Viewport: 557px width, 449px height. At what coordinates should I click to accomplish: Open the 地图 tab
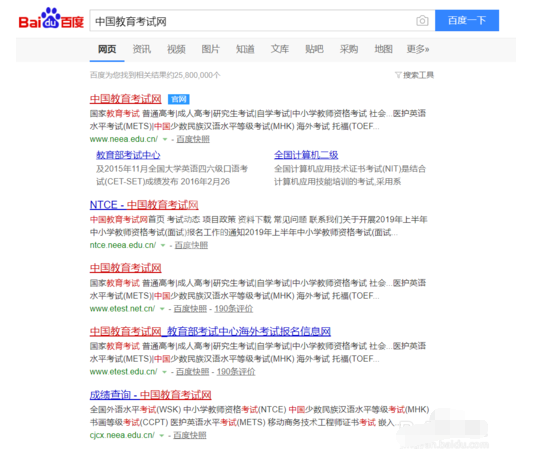383,49
